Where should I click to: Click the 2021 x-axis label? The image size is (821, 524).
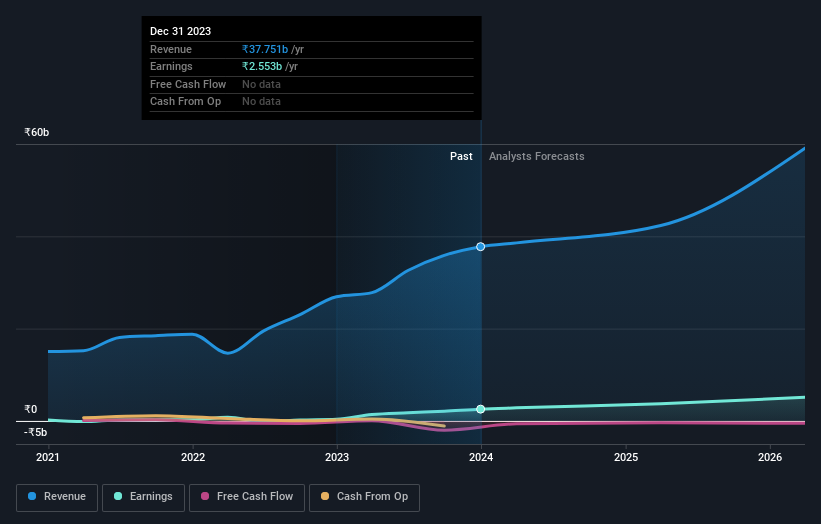click(x=48, y=457)
